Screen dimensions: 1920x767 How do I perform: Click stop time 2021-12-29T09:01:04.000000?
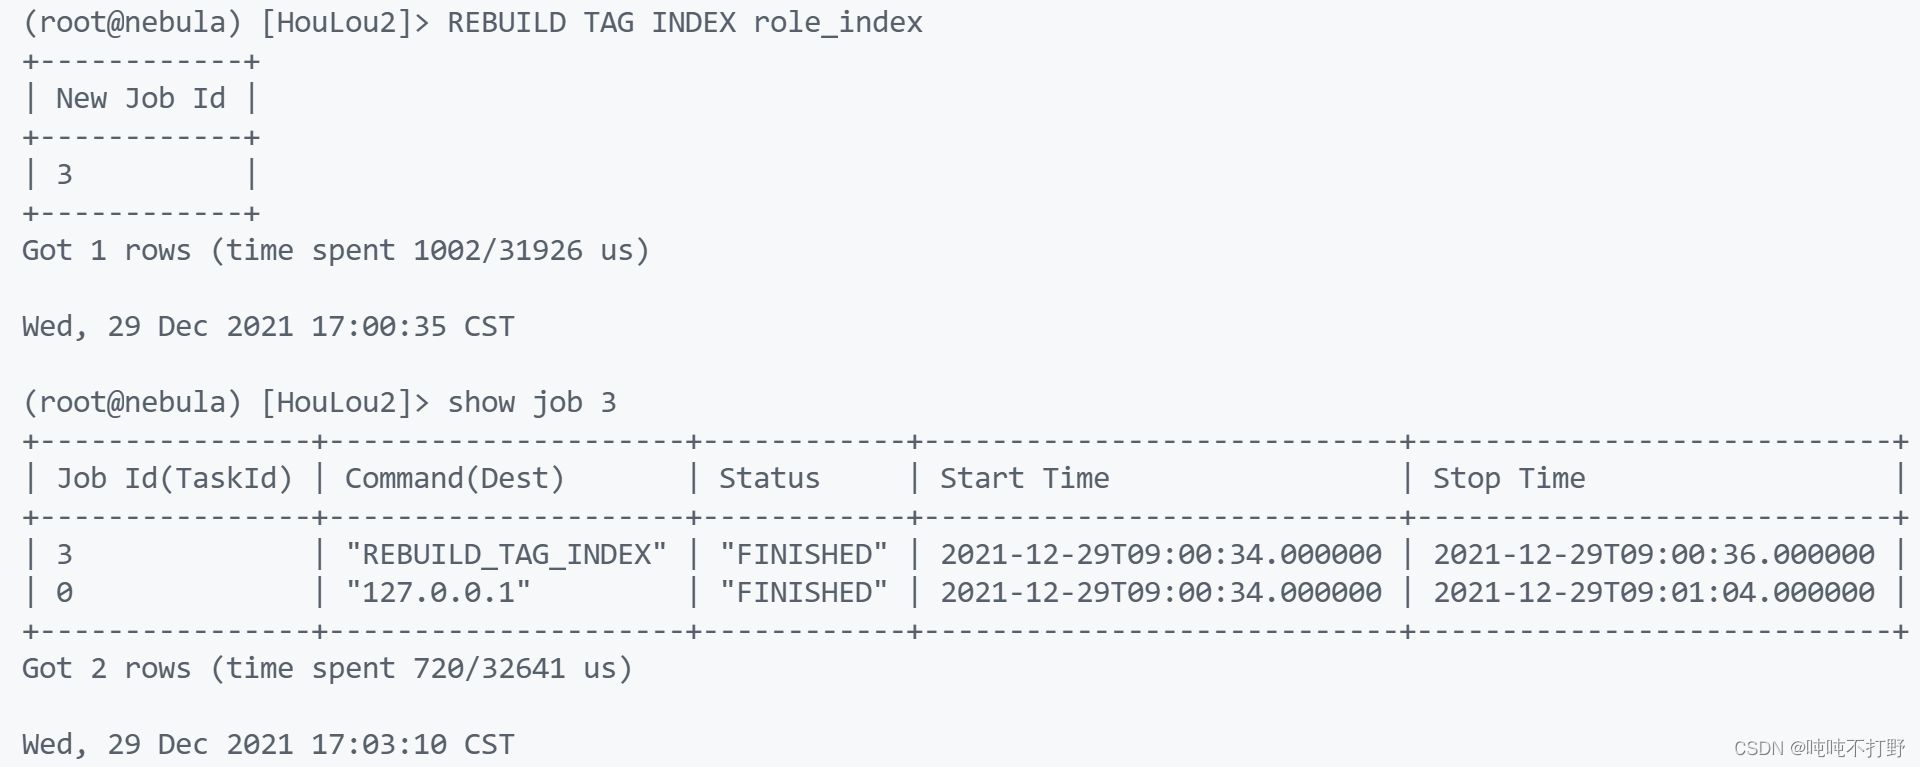pyautogui.click(x=1654, y=592)
